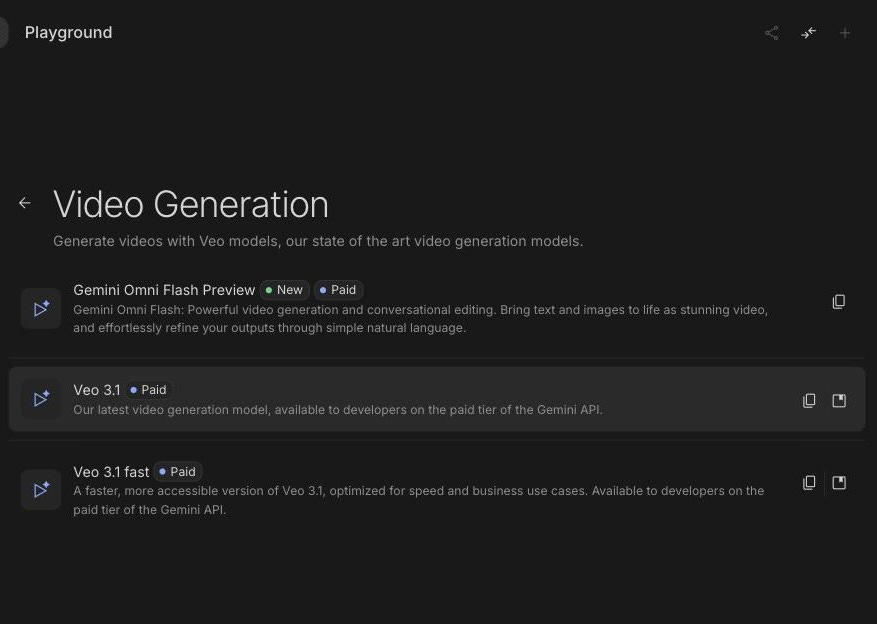Click the Playground title

point(68,32)
